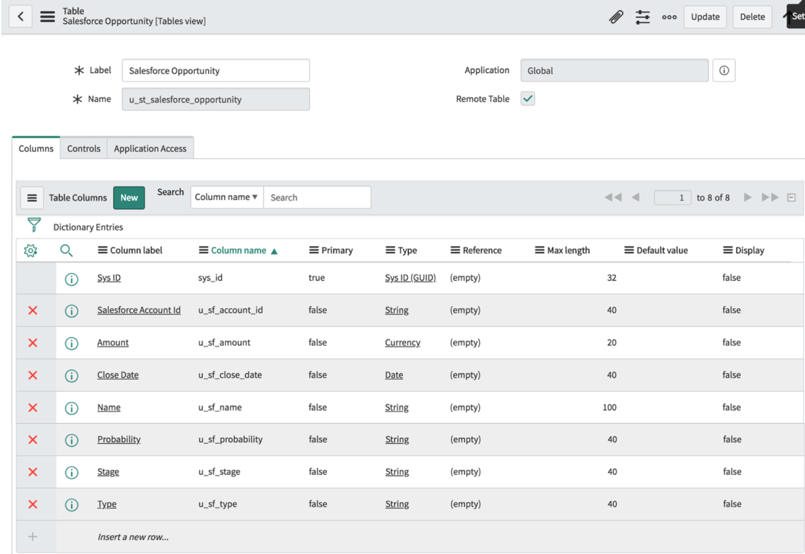
Task: Delete the Amount row with red X
Action: click(x=33, y=342)
